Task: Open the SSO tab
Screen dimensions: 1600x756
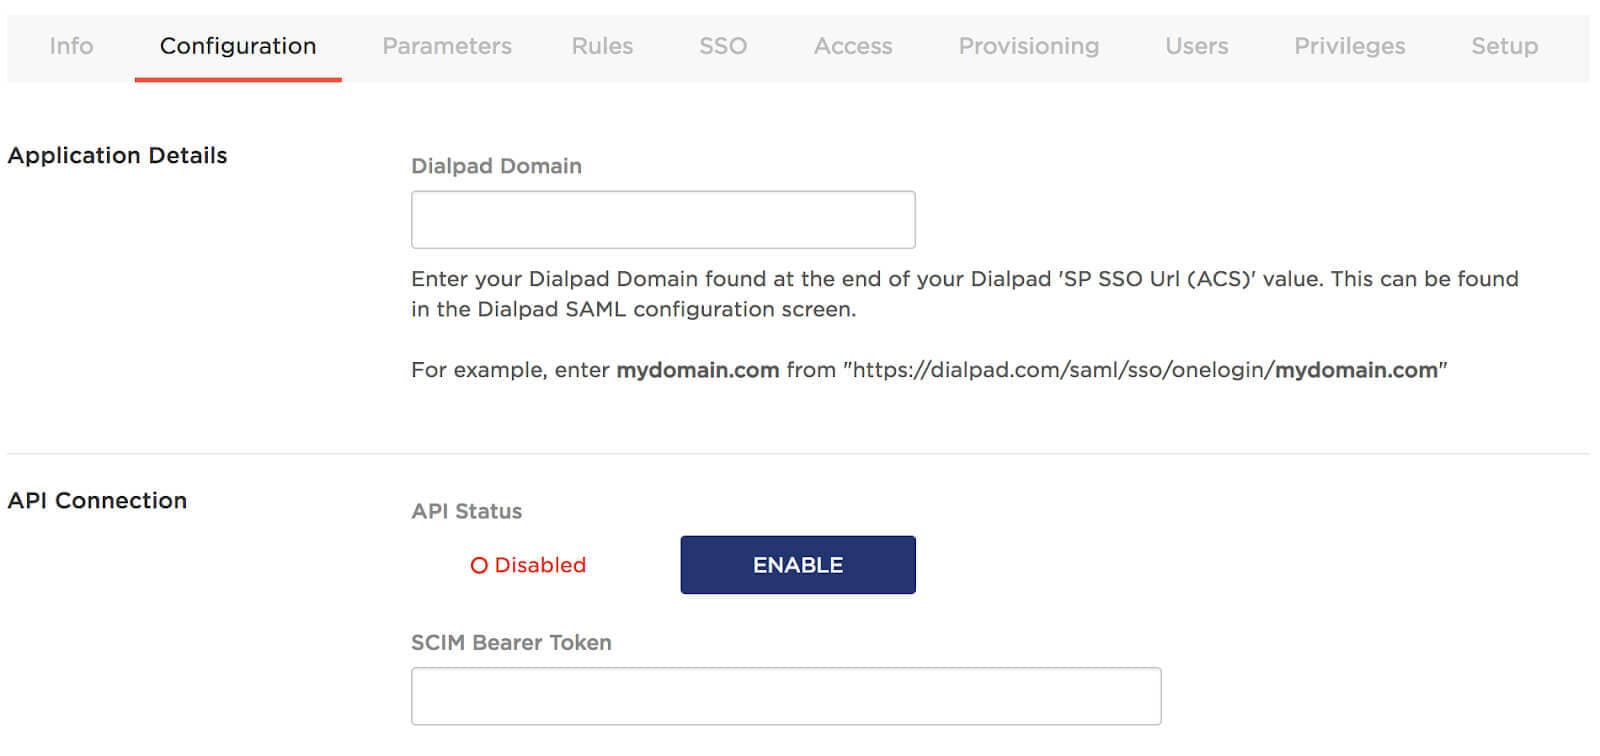Action: 723,46
